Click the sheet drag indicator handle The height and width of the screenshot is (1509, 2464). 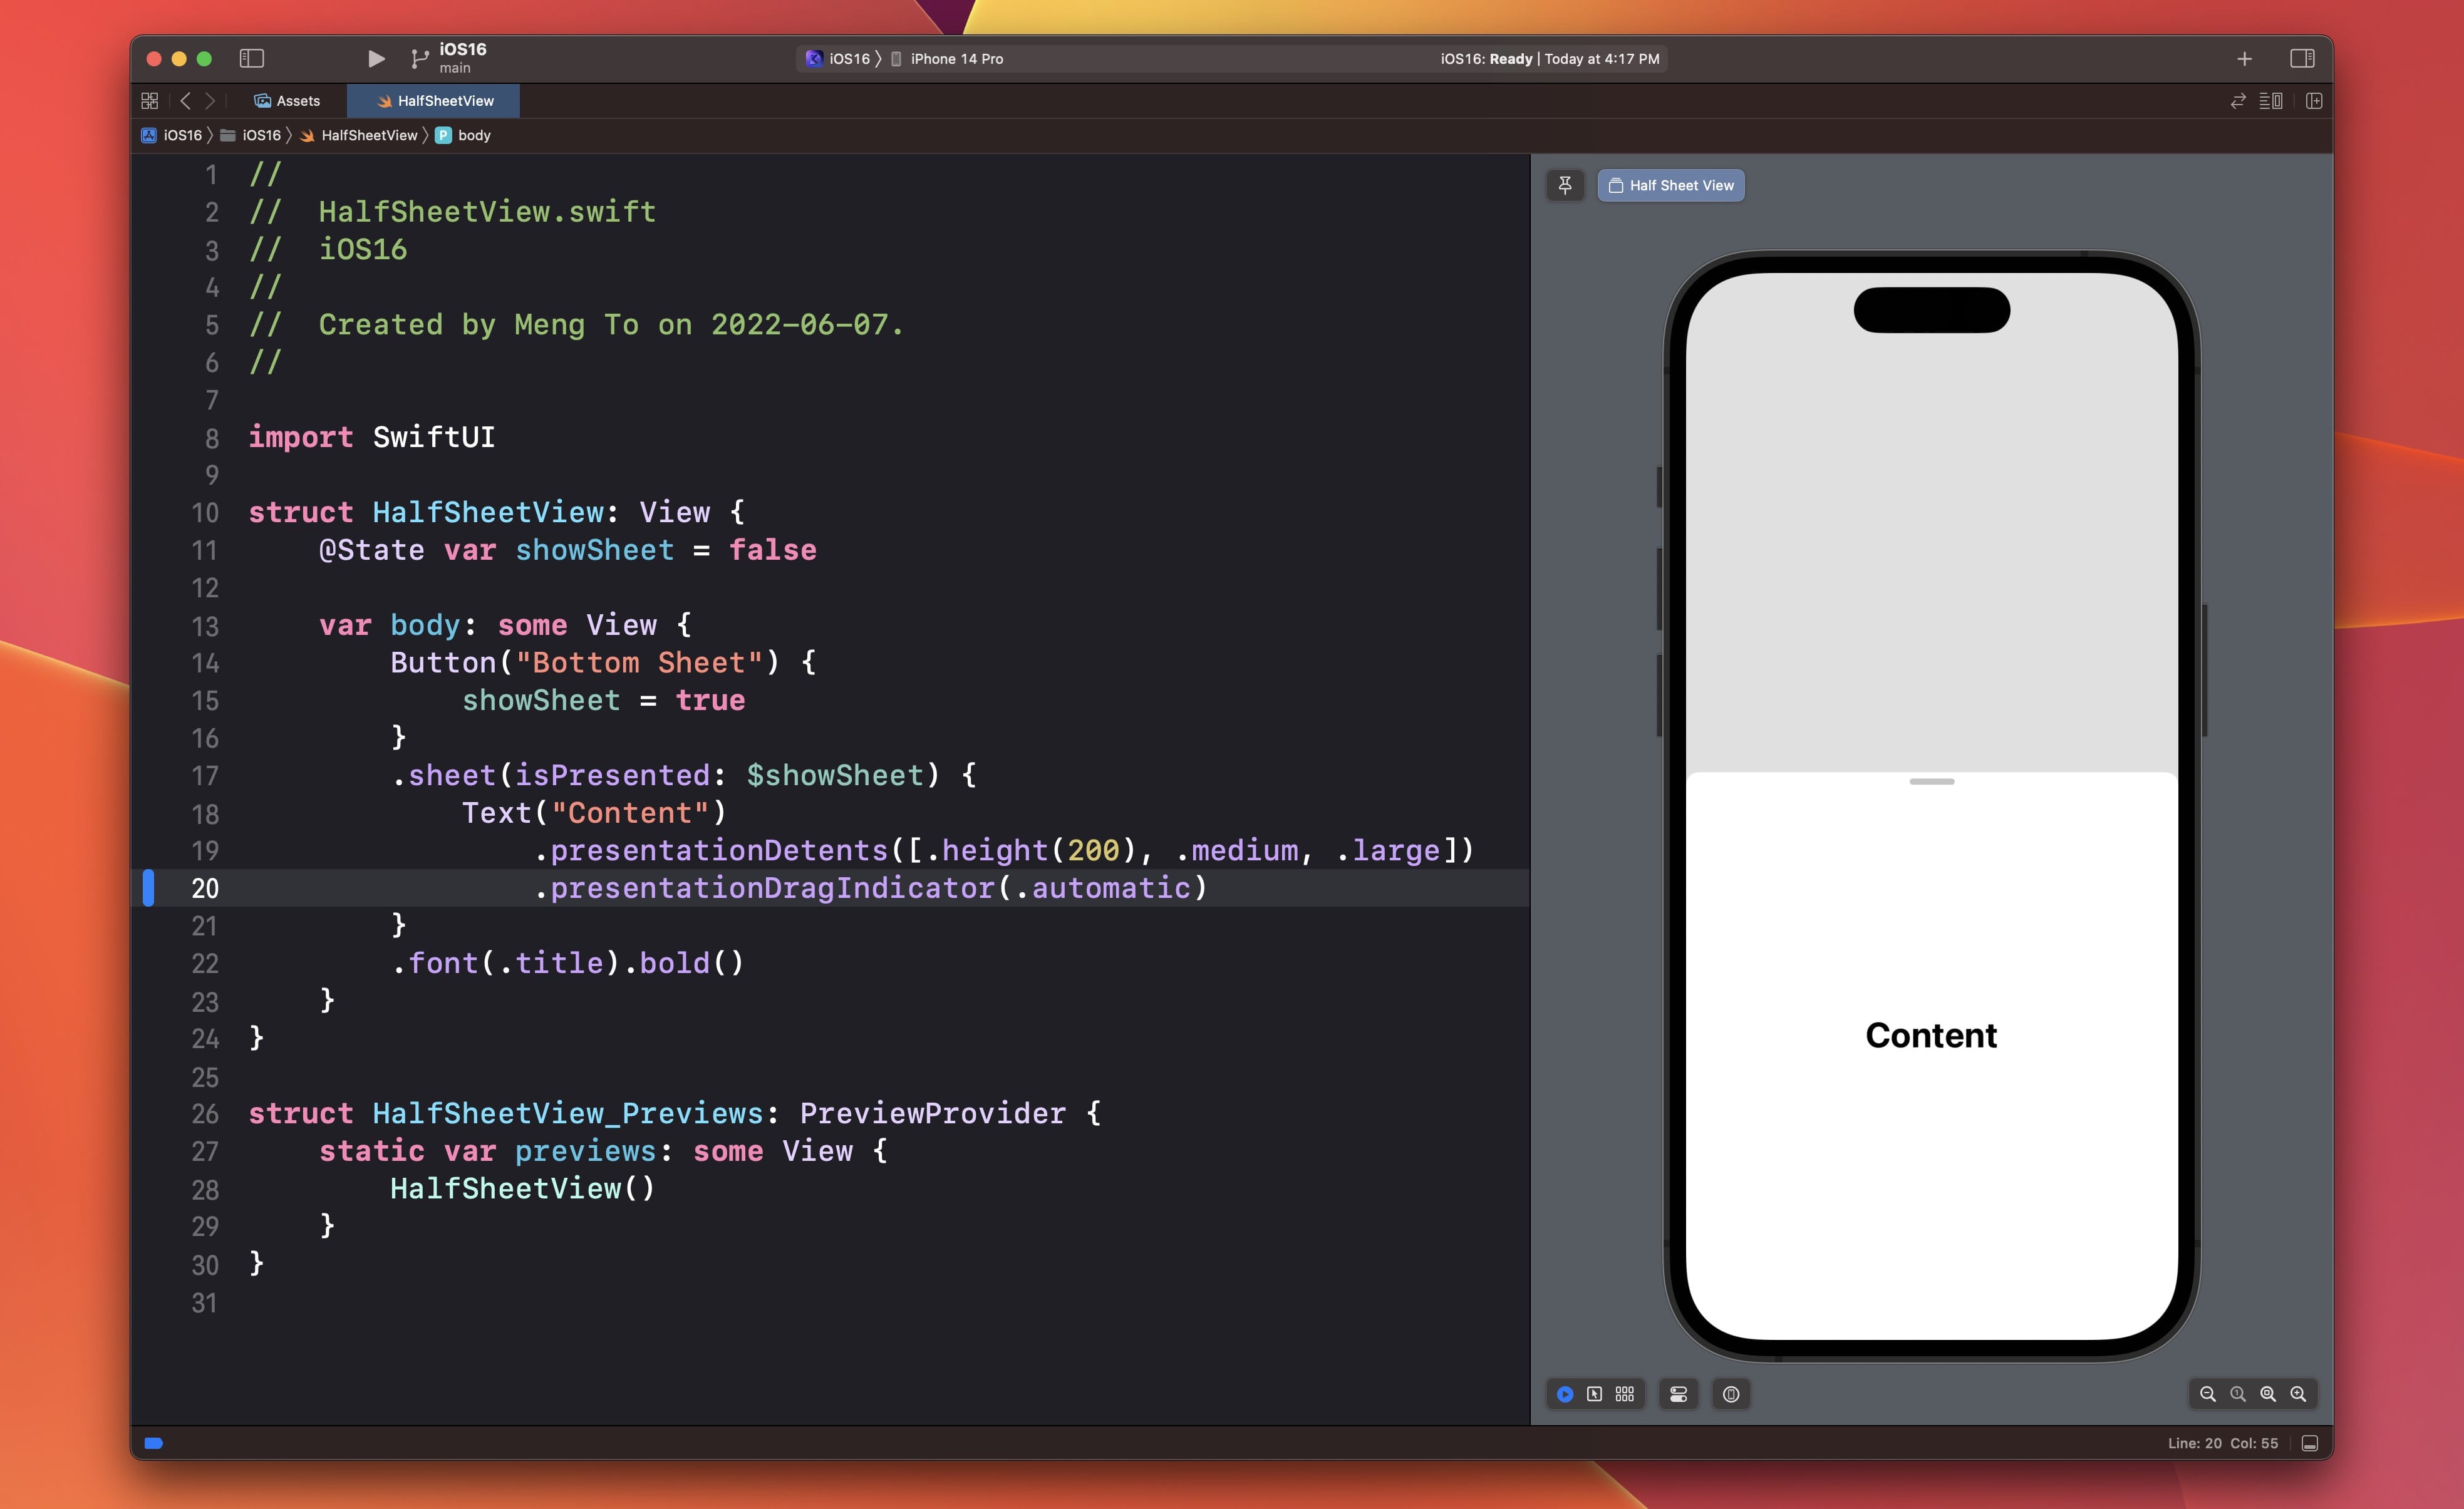pos(1931,782)
